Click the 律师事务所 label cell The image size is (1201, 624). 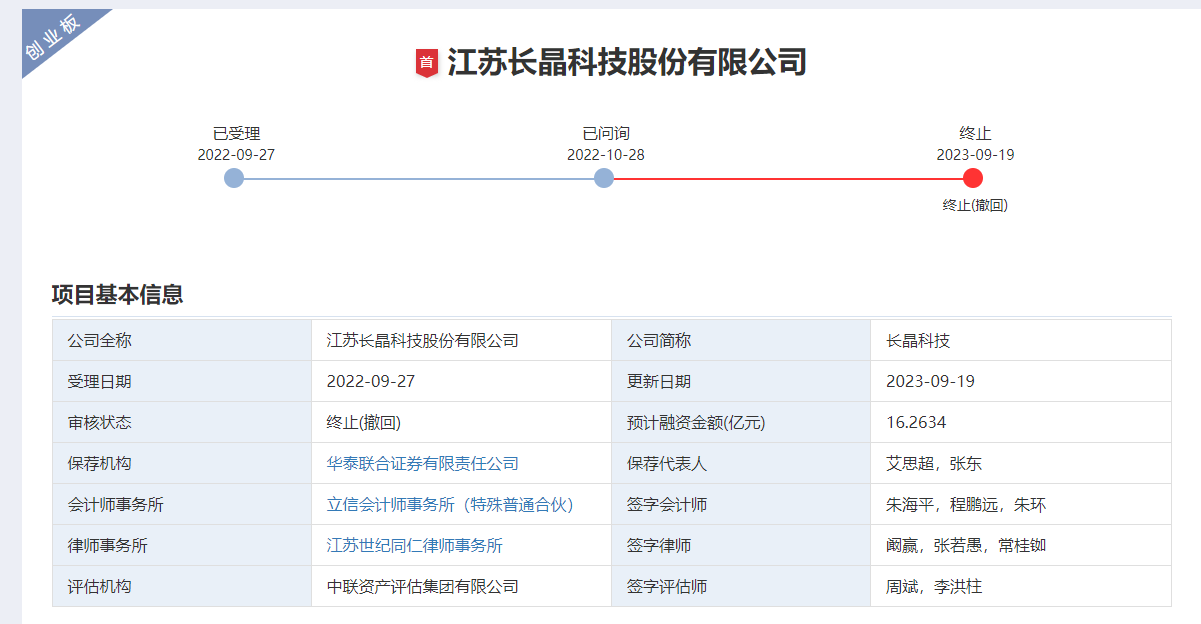(x=182, y=545)
